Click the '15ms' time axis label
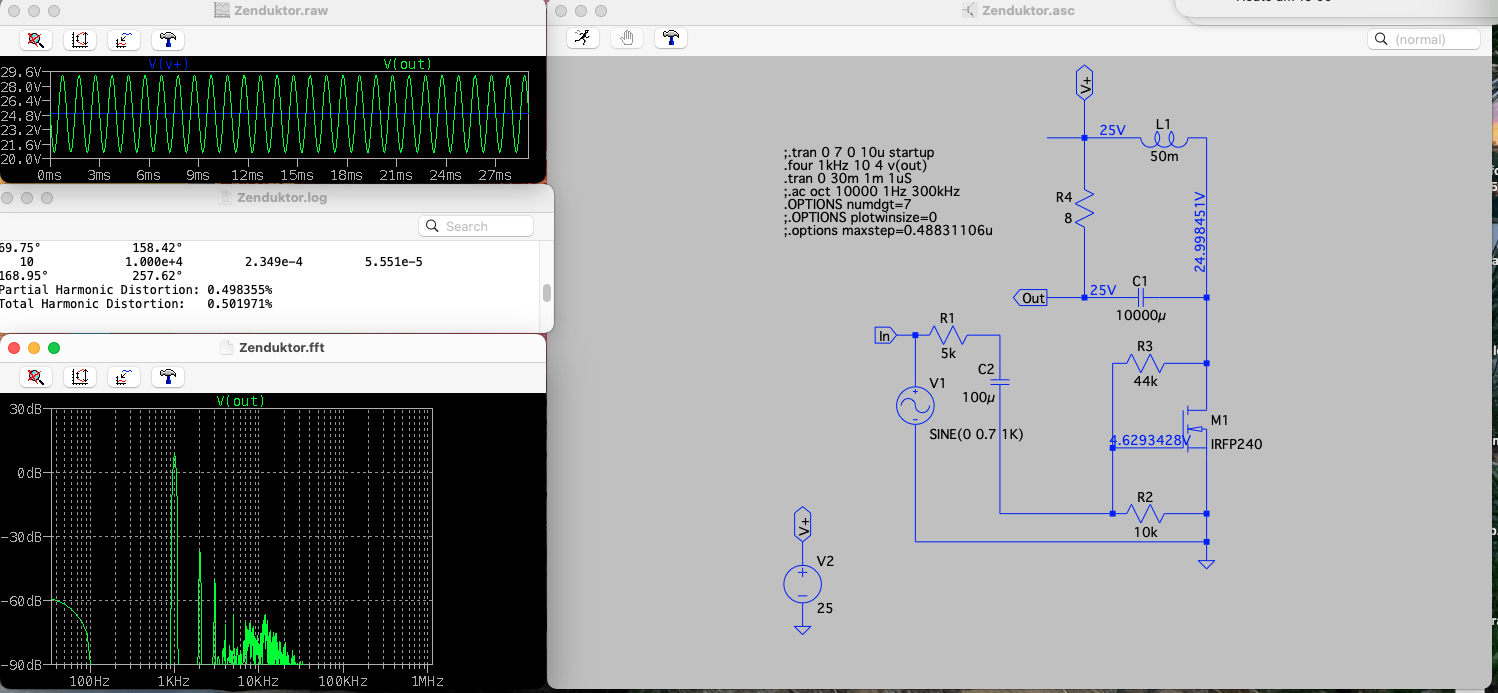This screenshot has width=1498, height=693. pos(298,175)
